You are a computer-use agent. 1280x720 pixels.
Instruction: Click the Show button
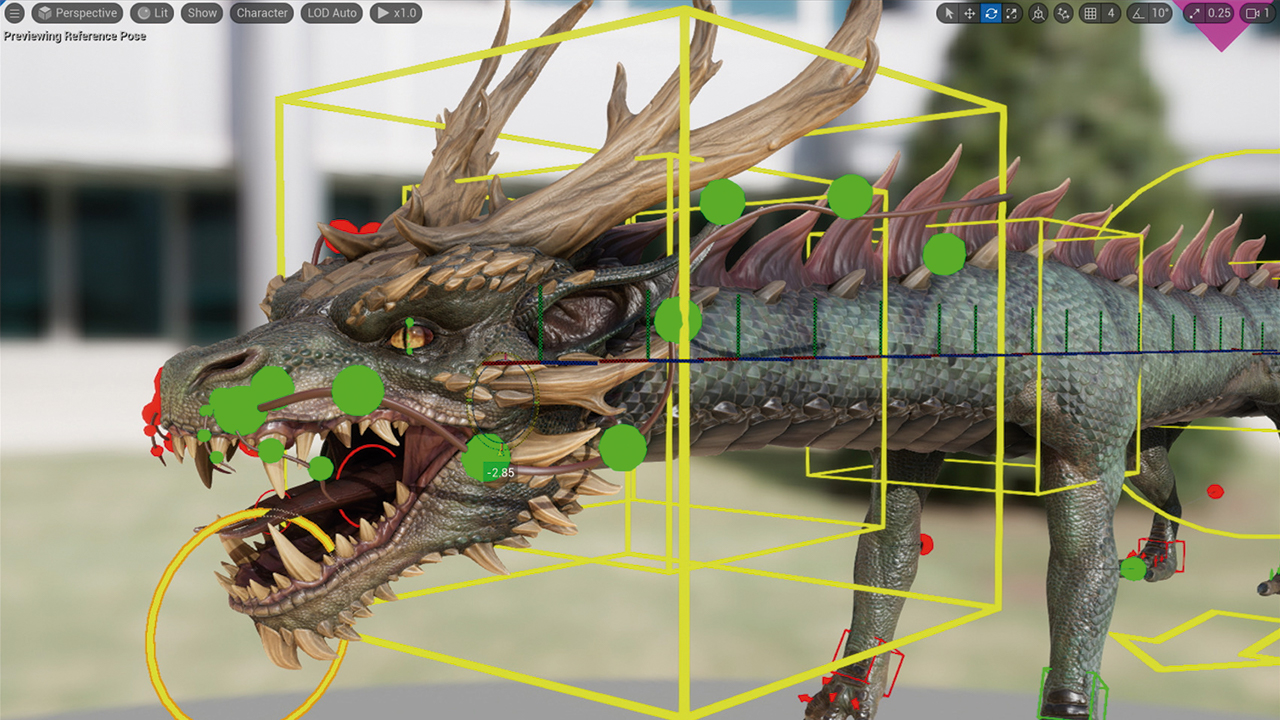(202, 13)
